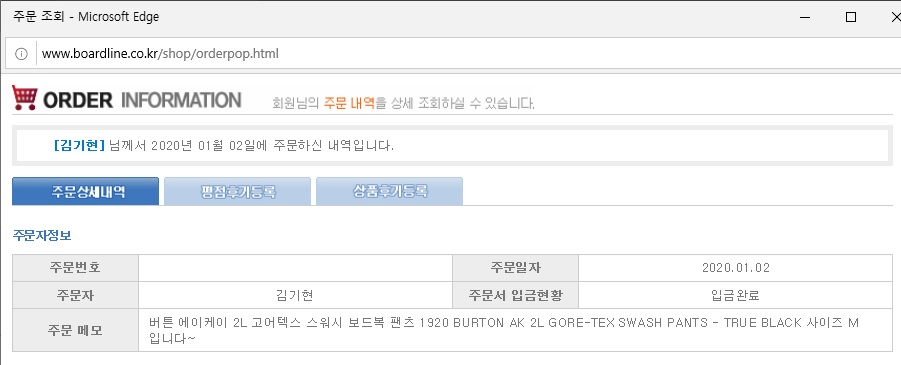The width and height of the screenshot is (901, 365).
Task: Click the boardline.co.kr URL in address bar
Action: pyautogui.click(x=160, y=54)
